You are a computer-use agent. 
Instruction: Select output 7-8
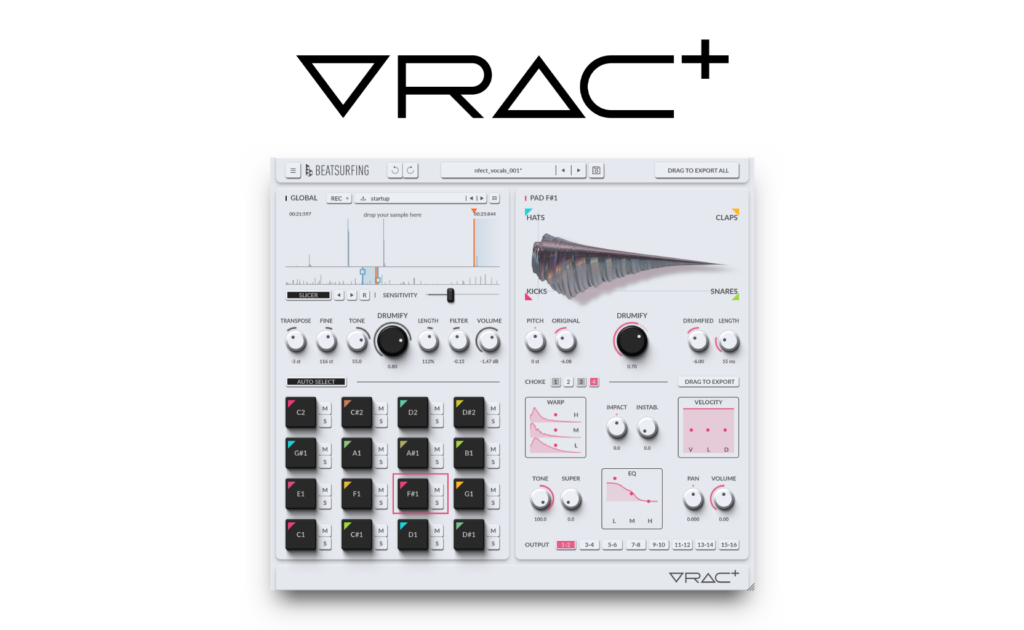point(635,545)
